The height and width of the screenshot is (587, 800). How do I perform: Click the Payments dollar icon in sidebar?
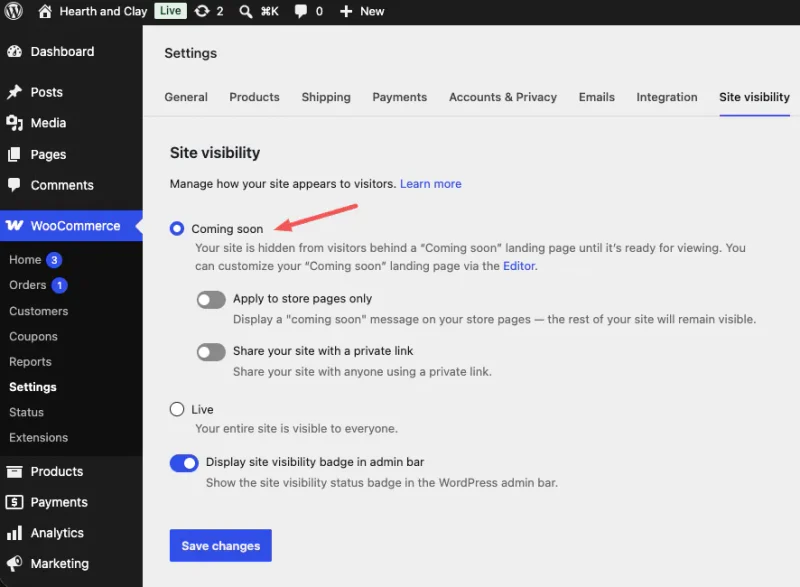pos(14,502)
